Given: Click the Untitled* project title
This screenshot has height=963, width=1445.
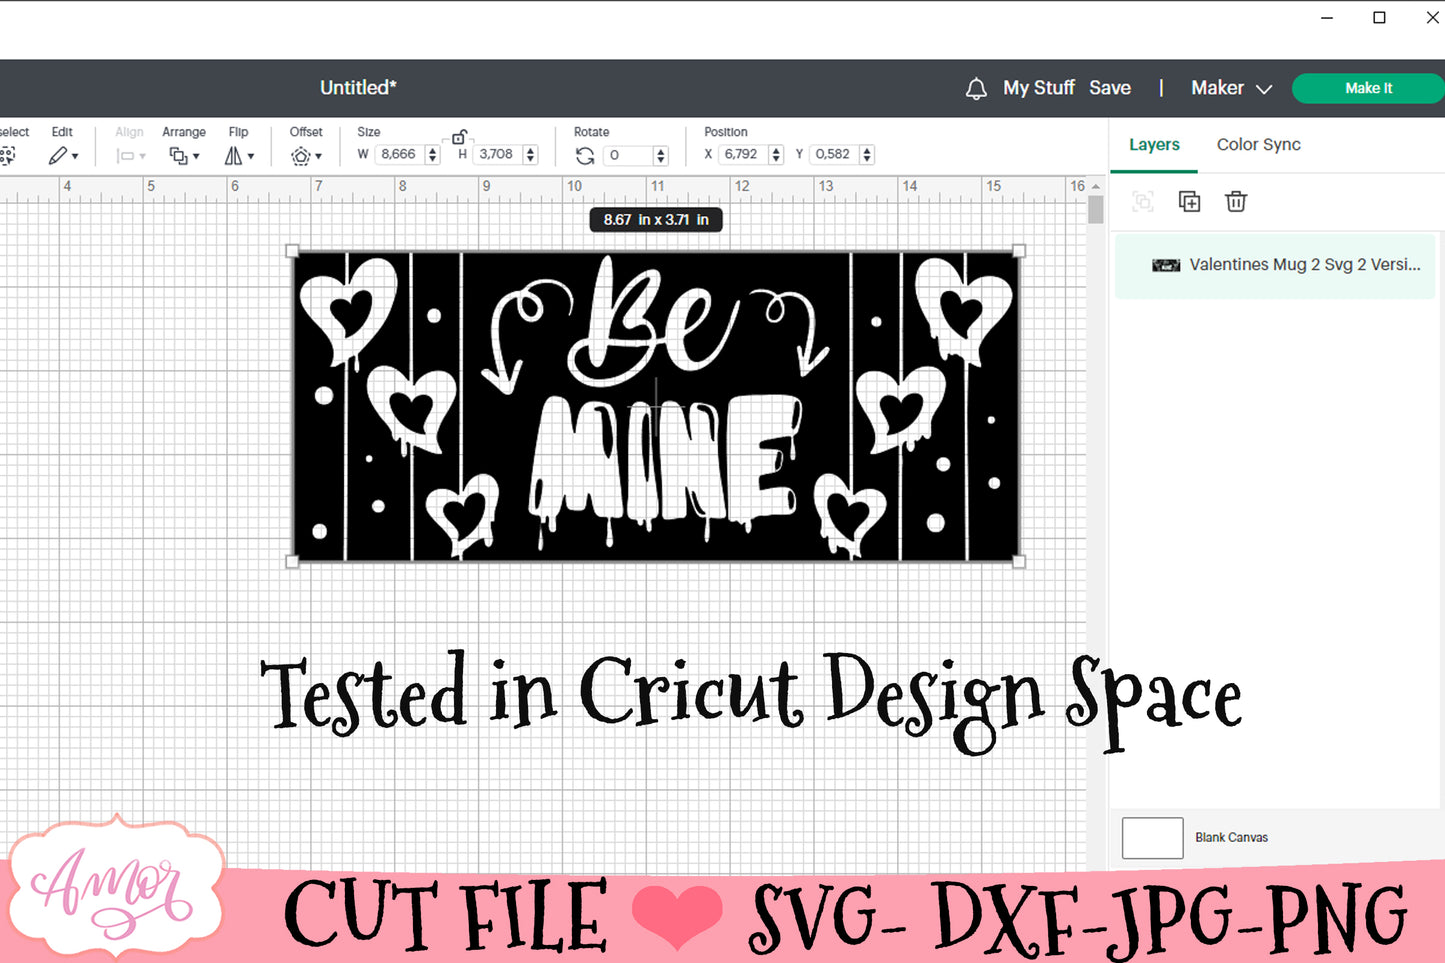Looking at the screenshot, I should coord(358,88).
